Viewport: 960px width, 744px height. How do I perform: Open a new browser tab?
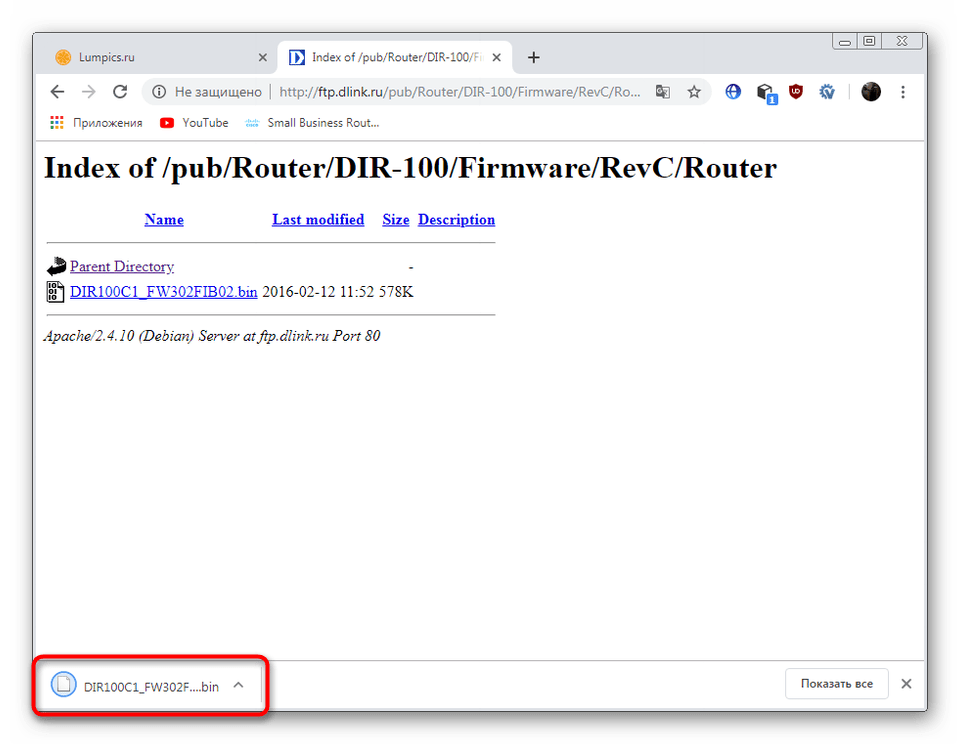click(534, 57)
